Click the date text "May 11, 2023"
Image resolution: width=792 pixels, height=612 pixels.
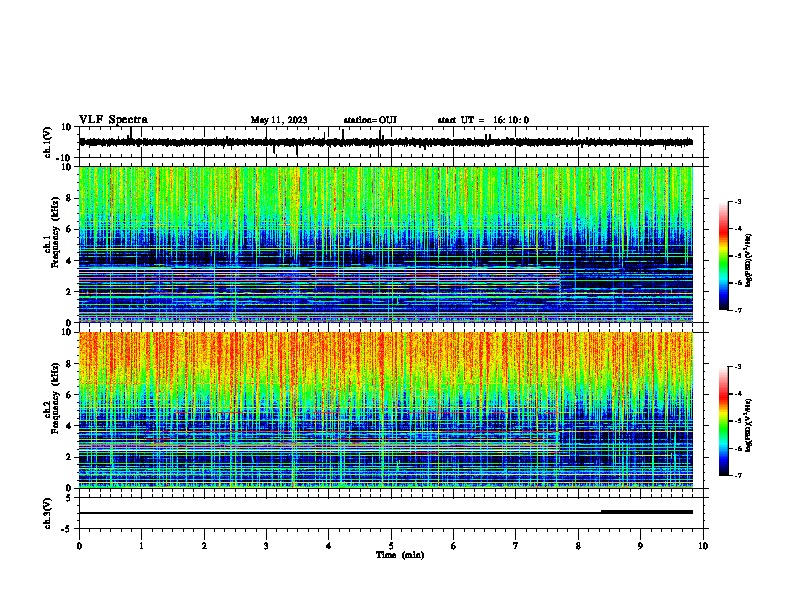279,120
